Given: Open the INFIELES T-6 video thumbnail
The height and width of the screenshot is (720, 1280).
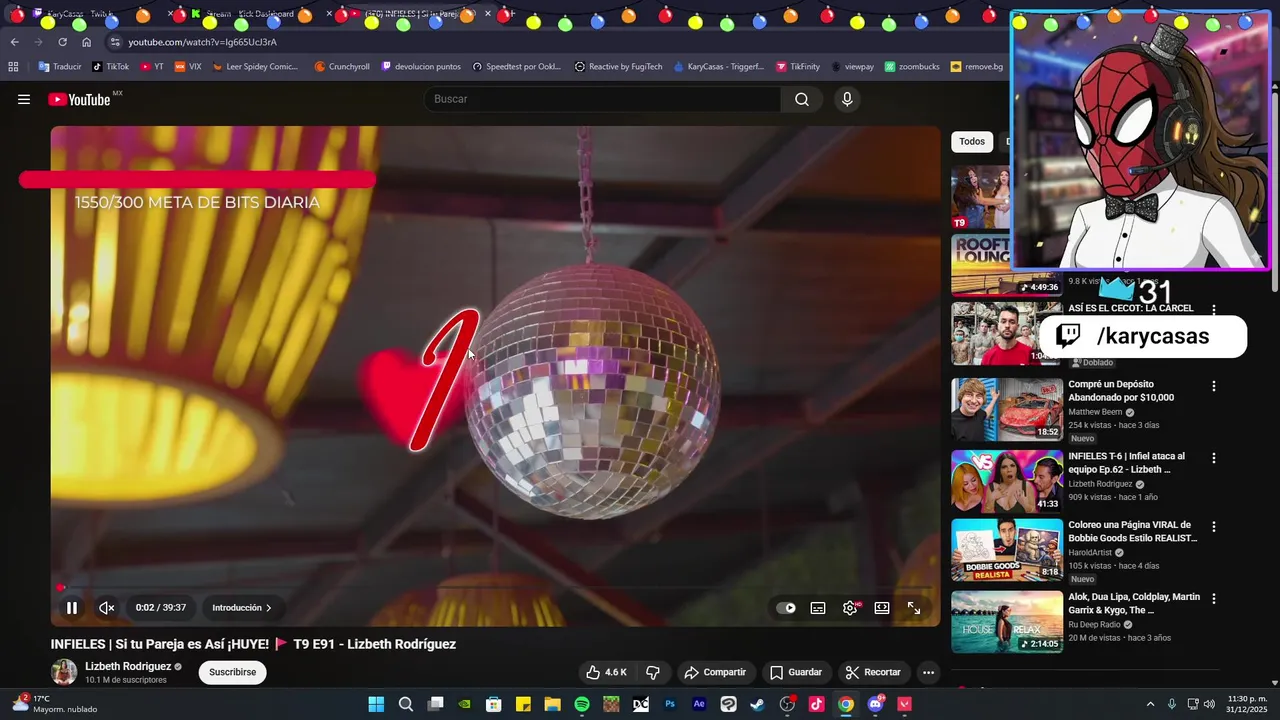Looking at the screenshot, I should click(x=1007, y=481).
